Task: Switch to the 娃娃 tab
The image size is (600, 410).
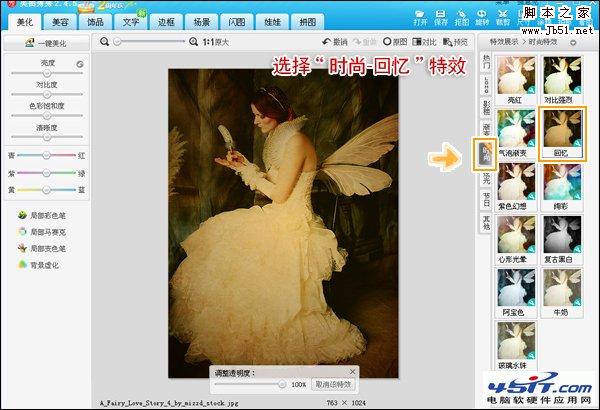Action: [x=272, y=22]
